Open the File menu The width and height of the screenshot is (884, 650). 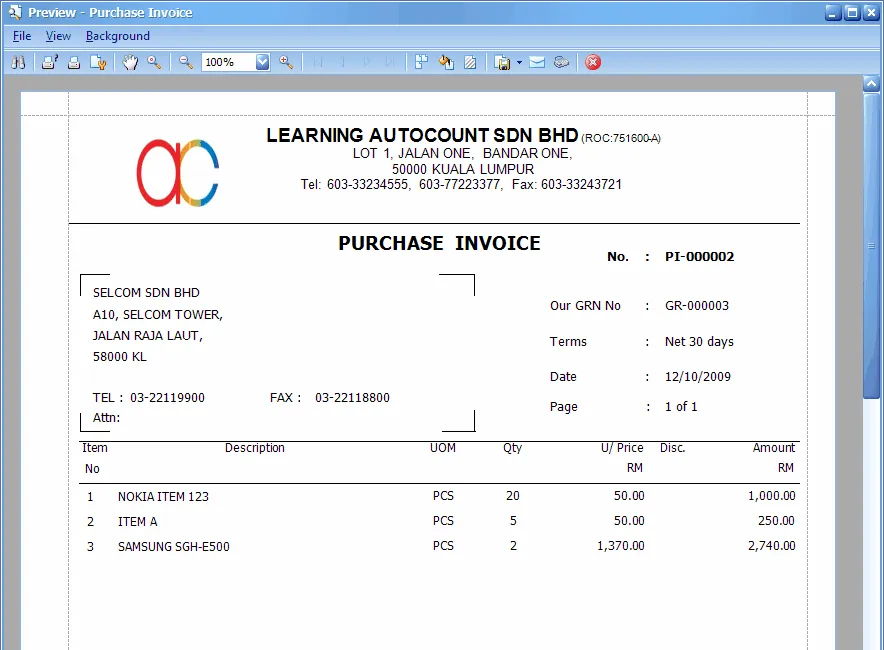pyautogui.click(x=22, y=36)
